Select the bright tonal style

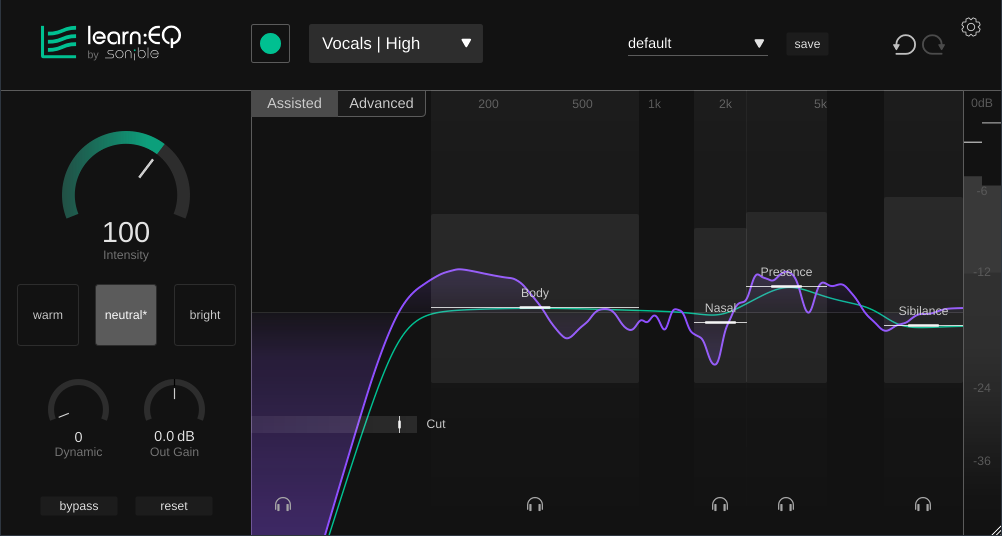point(205,315)
